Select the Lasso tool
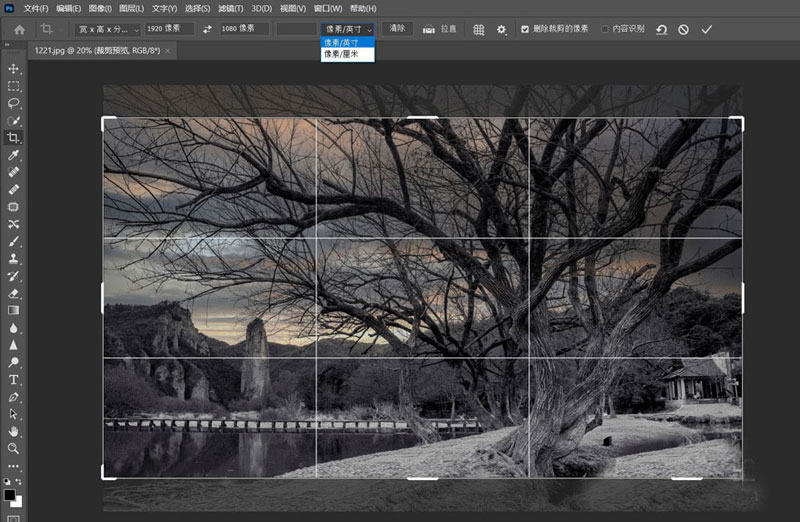The width and height of the screenshot is (800, 522). pos(14,103)
